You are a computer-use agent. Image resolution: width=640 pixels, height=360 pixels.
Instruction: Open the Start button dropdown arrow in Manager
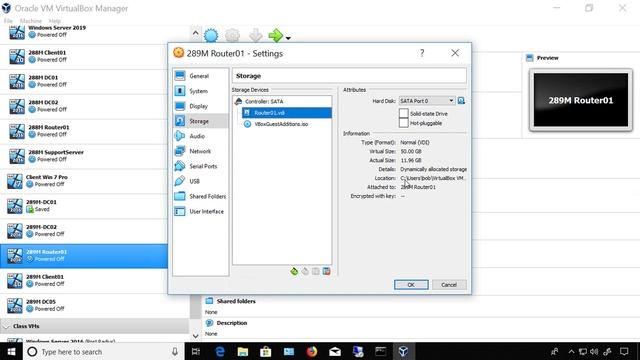pos(288,38)
